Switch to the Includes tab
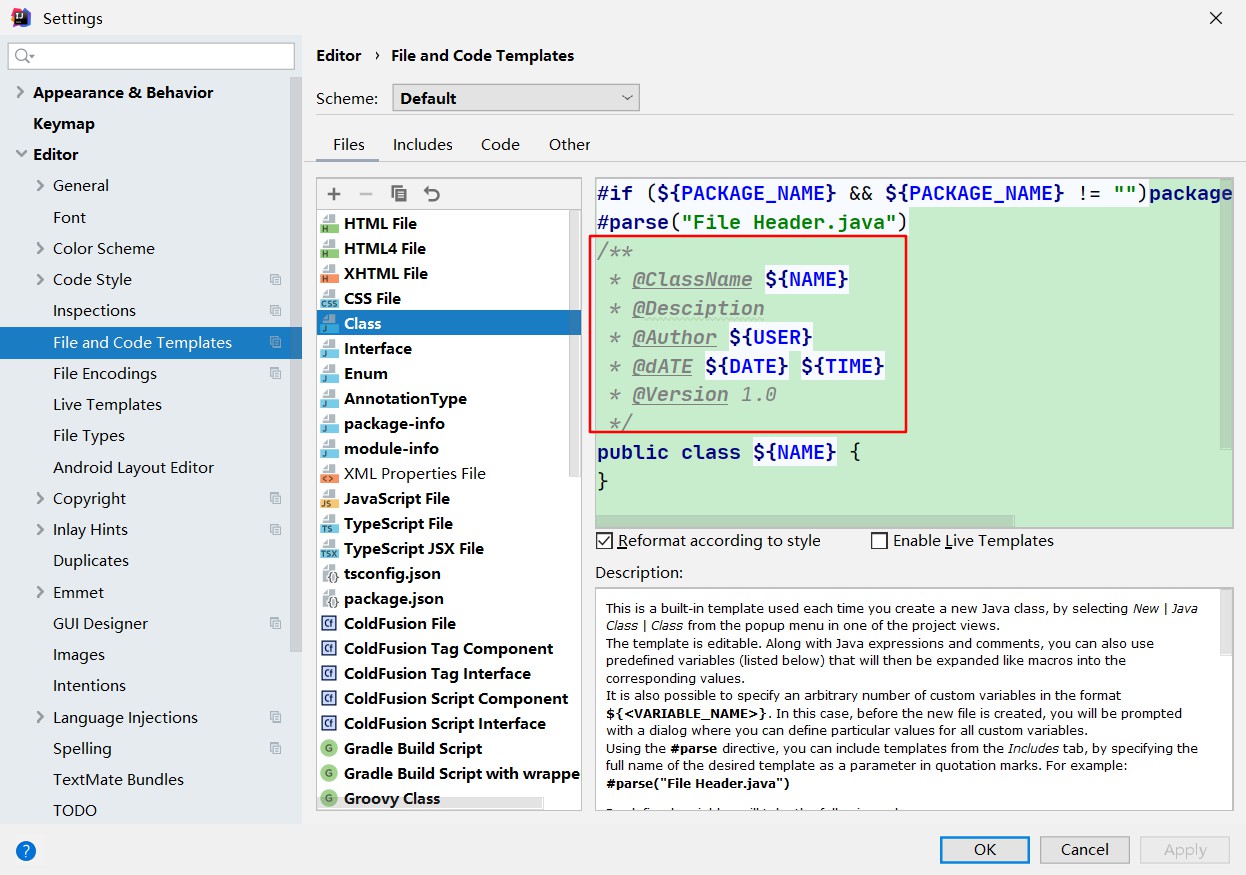The width and height of the screenshot is (1246, 875). [422, 144]
